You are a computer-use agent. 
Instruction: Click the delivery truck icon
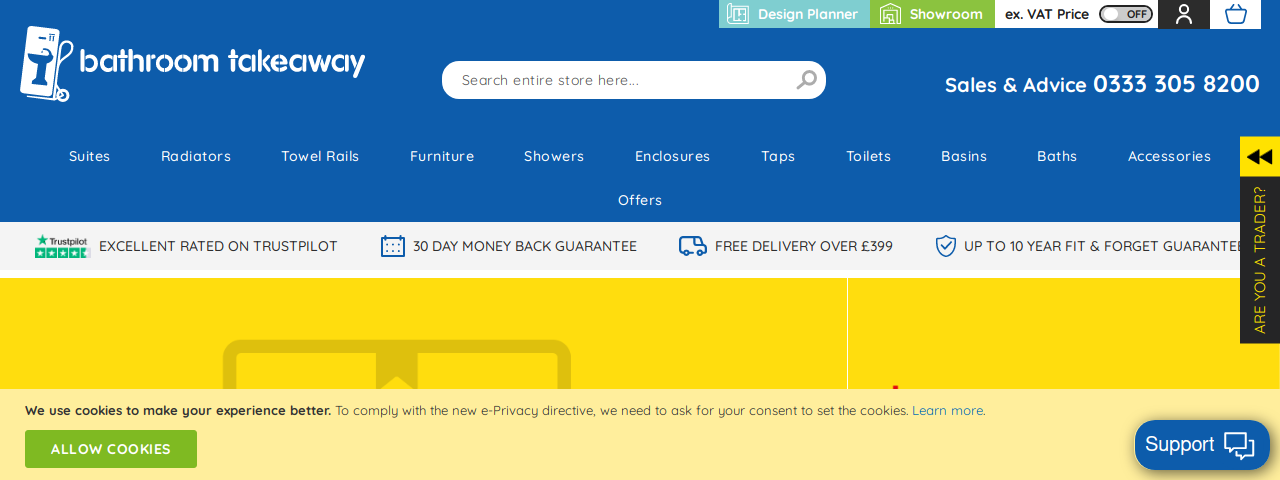(x=693, y=246)
